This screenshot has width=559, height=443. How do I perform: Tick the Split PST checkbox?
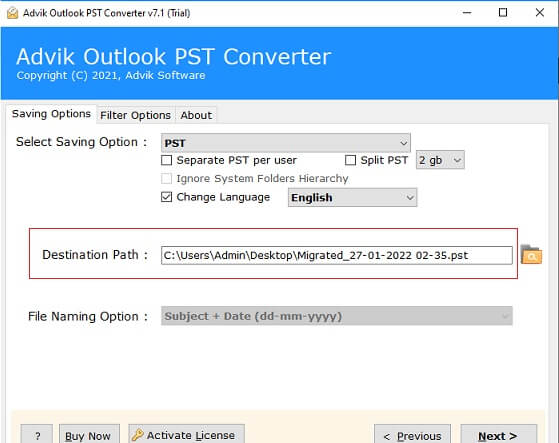tap(350, 160)
